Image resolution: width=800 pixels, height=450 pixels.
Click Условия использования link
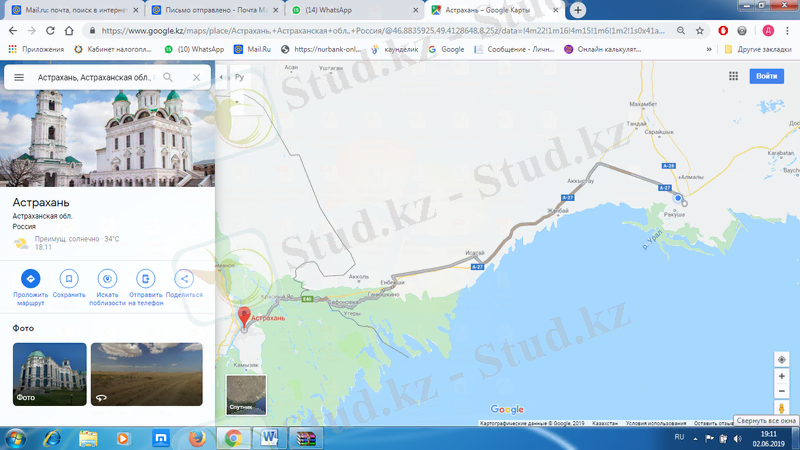656,423
